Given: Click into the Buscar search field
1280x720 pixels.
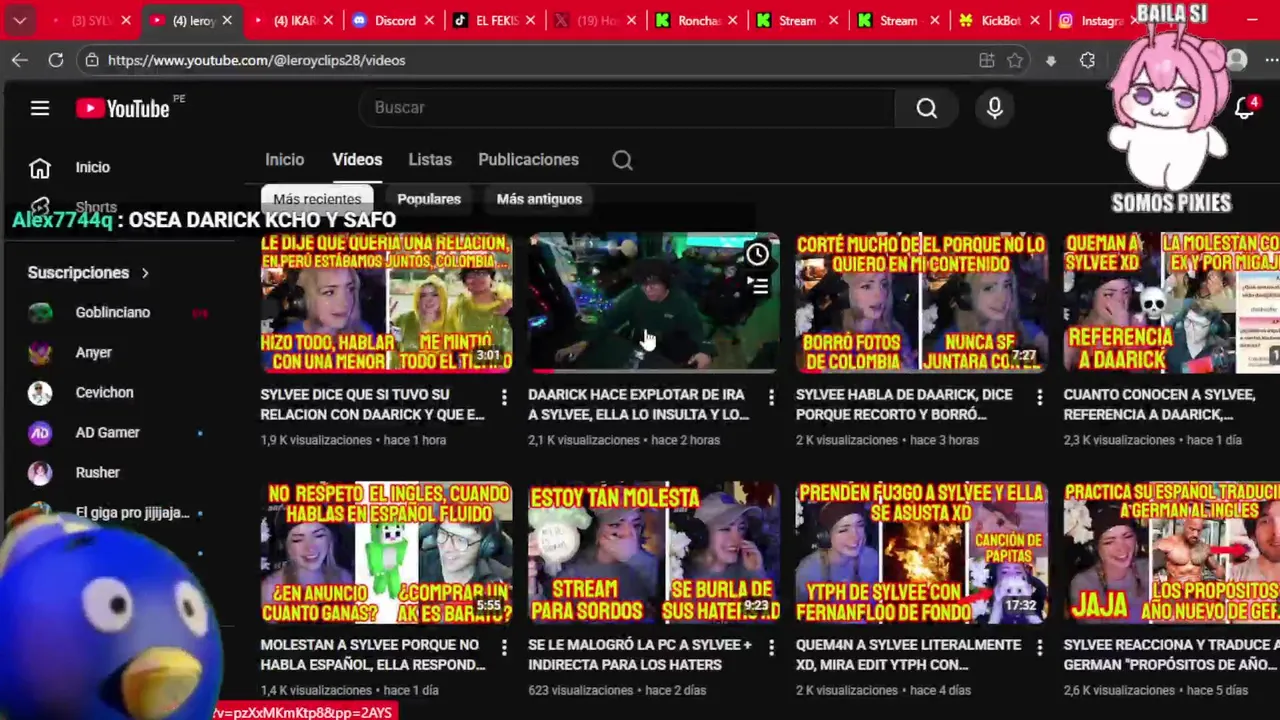Looking at the screenshot, I should point(627,108).
